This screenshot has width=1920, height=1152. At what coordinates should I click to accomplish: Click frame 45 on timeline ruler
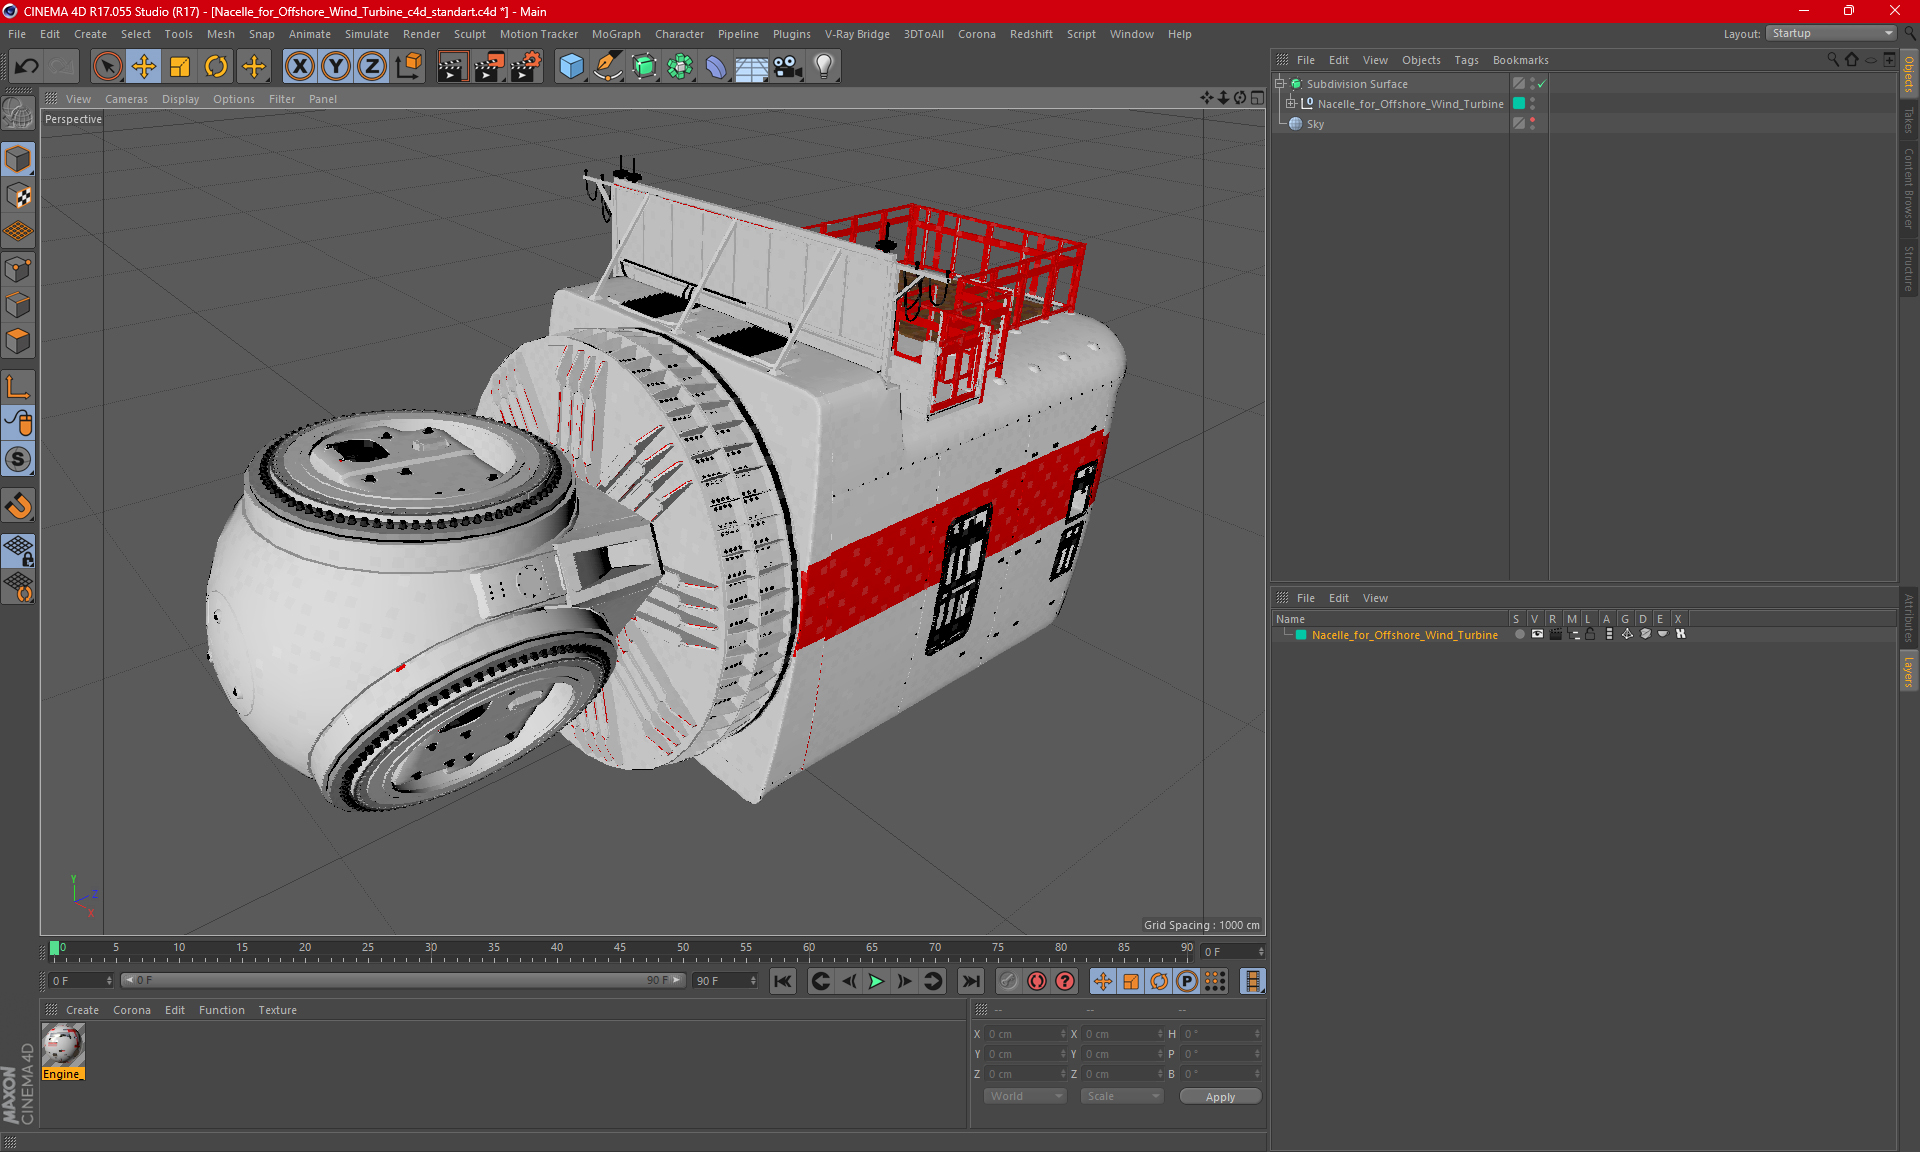coord(620,948)
